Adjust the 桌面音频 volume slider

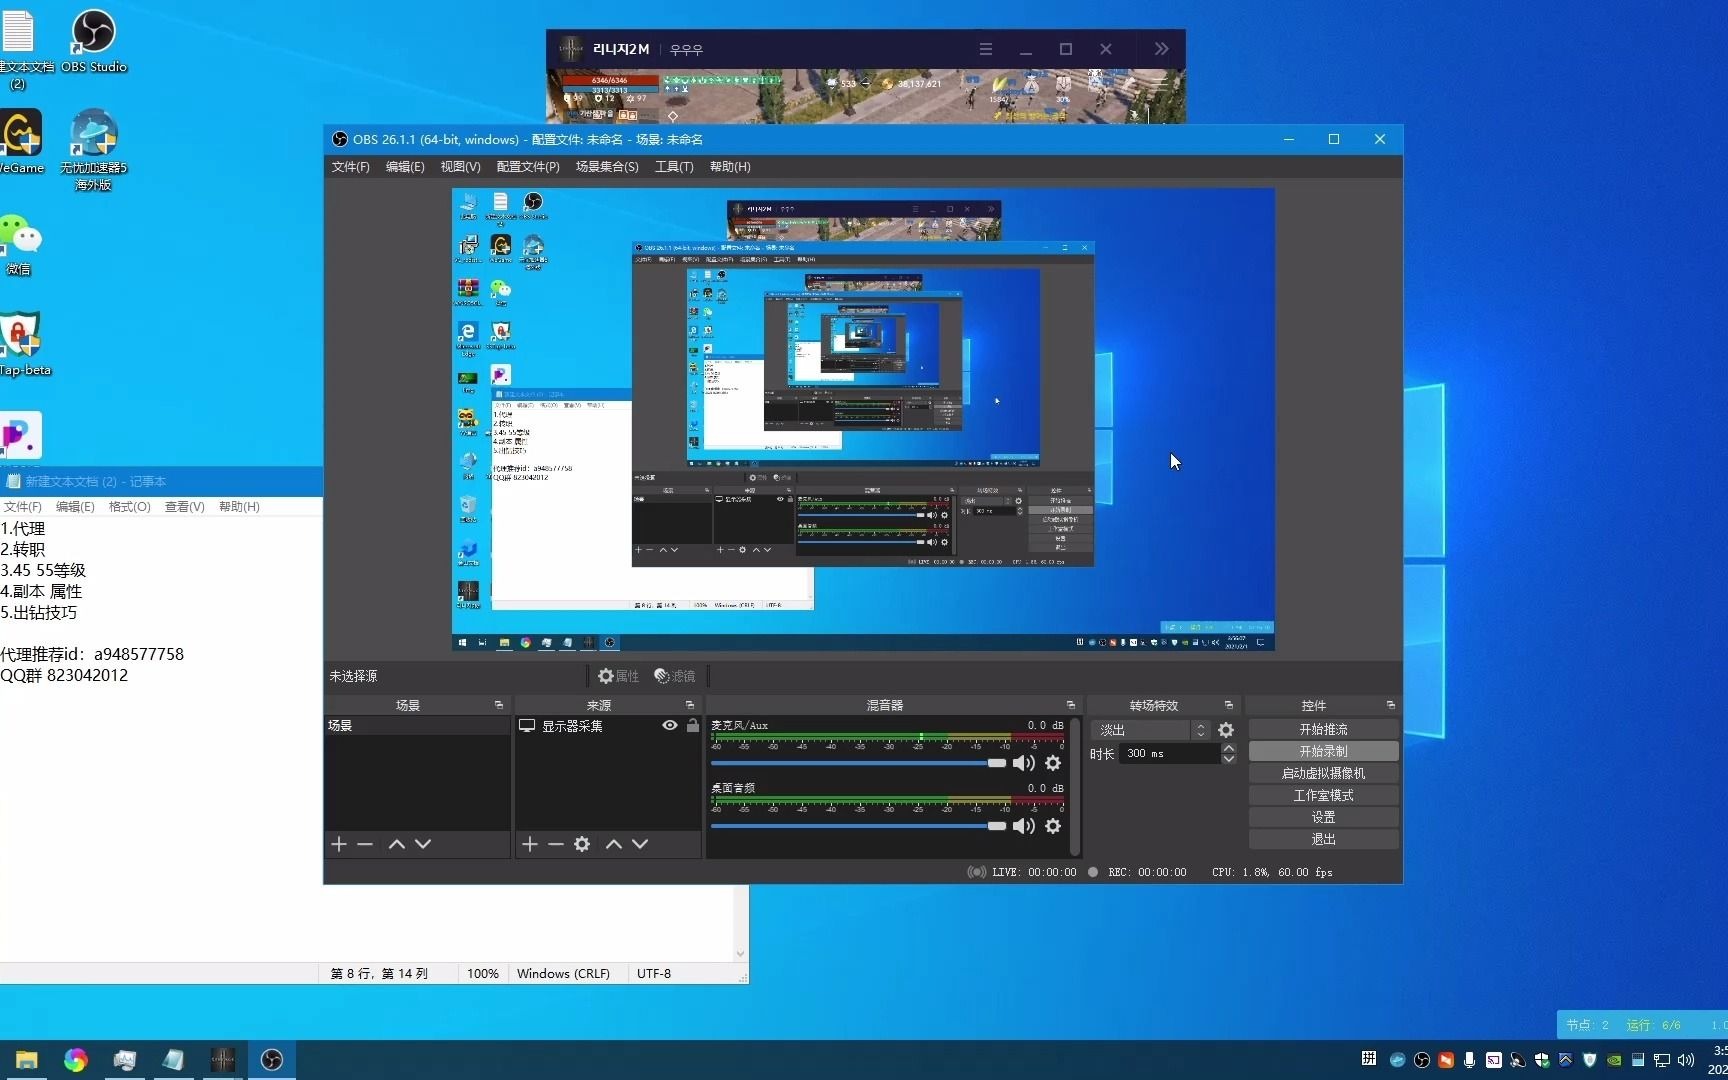[859, 826]
